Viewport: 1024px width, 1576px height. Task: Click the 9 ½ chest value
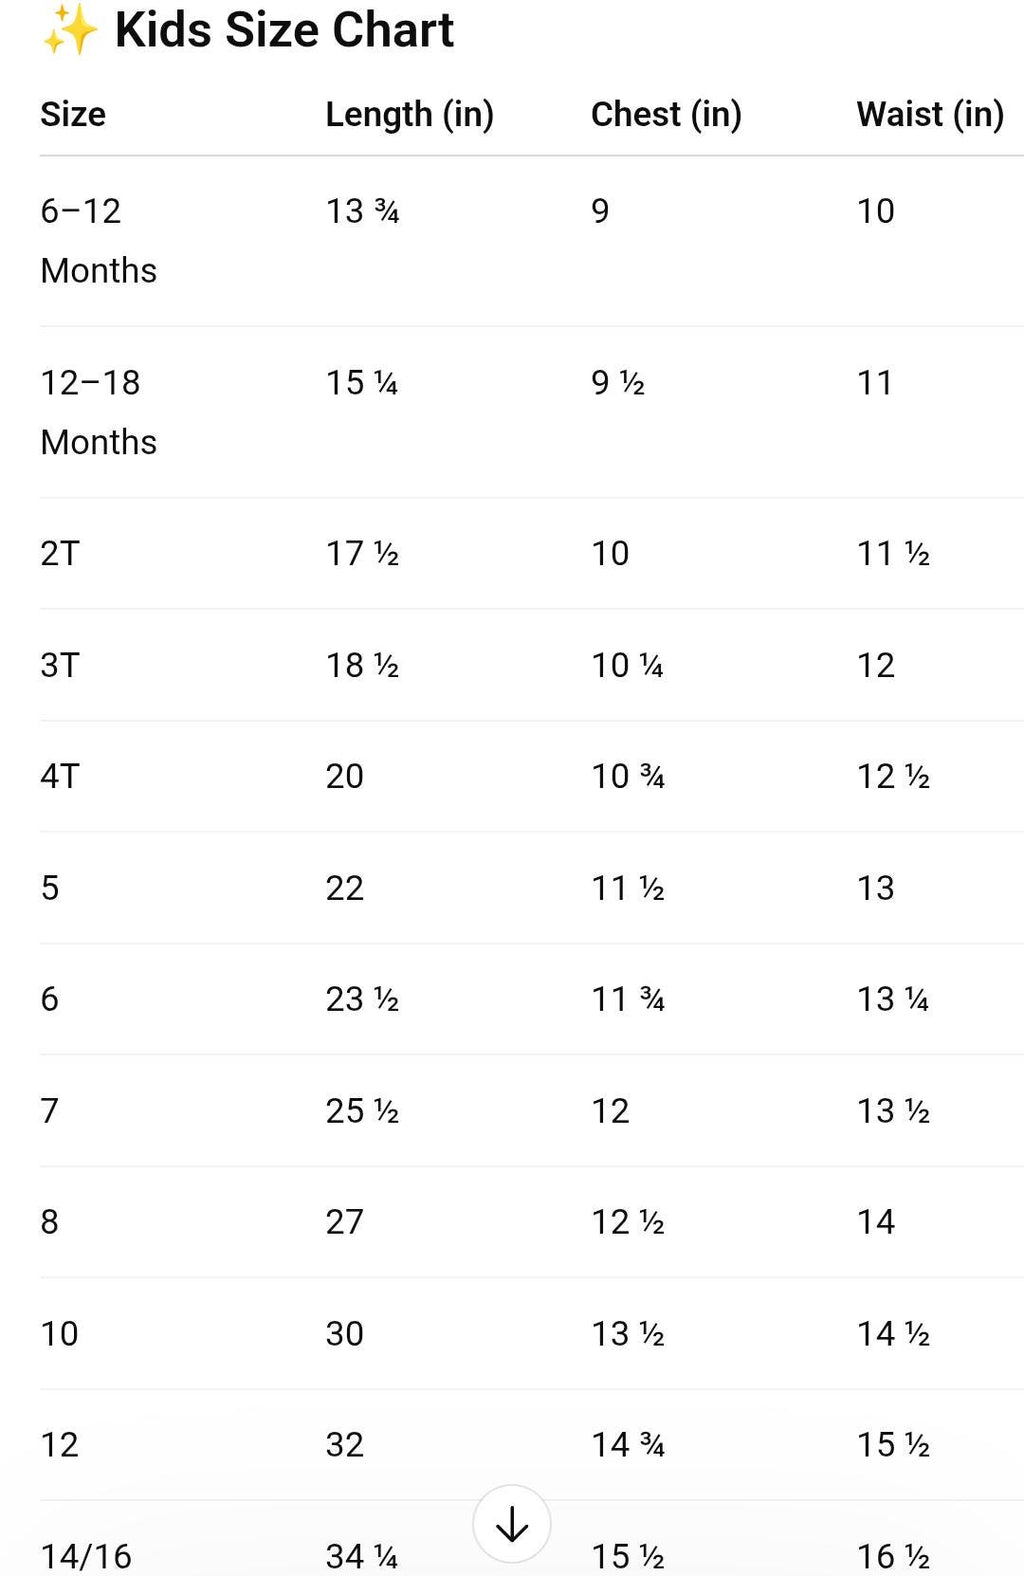pos(618,382)
